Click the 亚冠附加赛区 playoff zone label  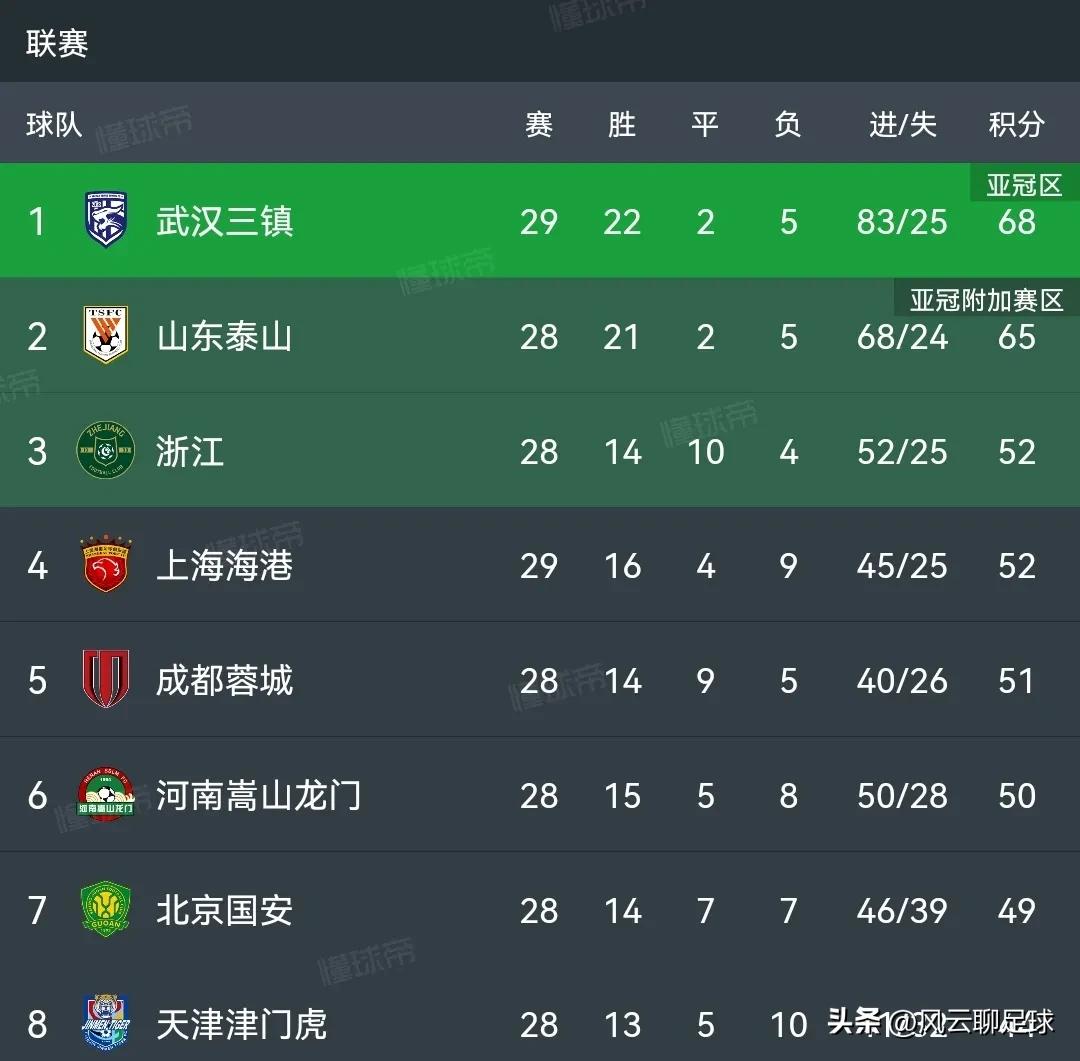[986, 300]
